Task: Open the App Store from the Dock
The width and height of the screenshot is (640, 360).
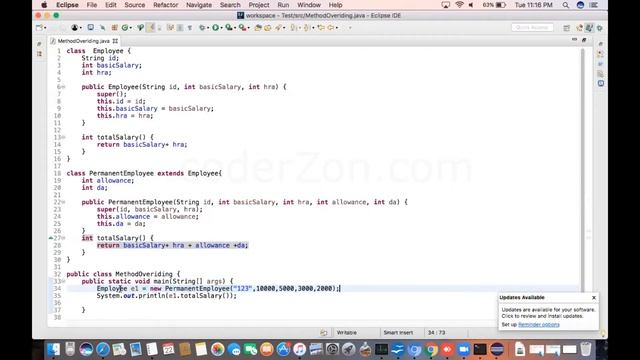Action: point(283,349)
